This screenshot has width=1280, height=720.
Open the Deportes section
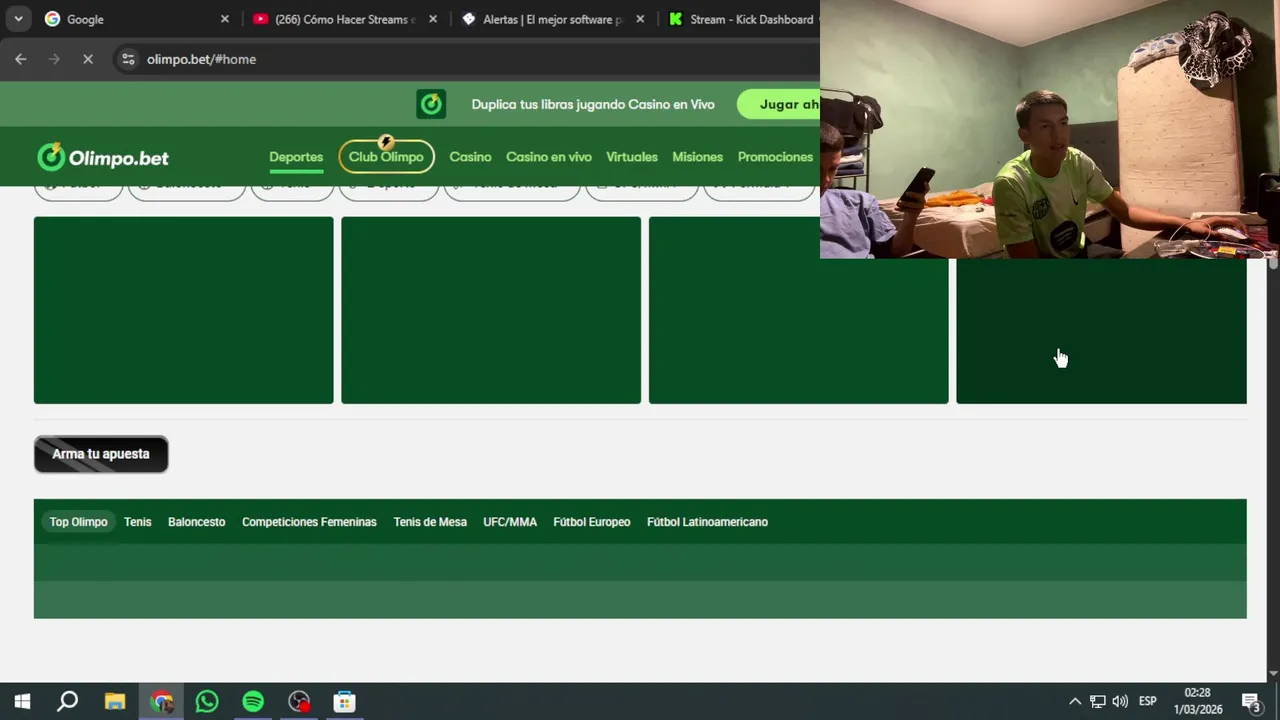(x=296, y=157)
